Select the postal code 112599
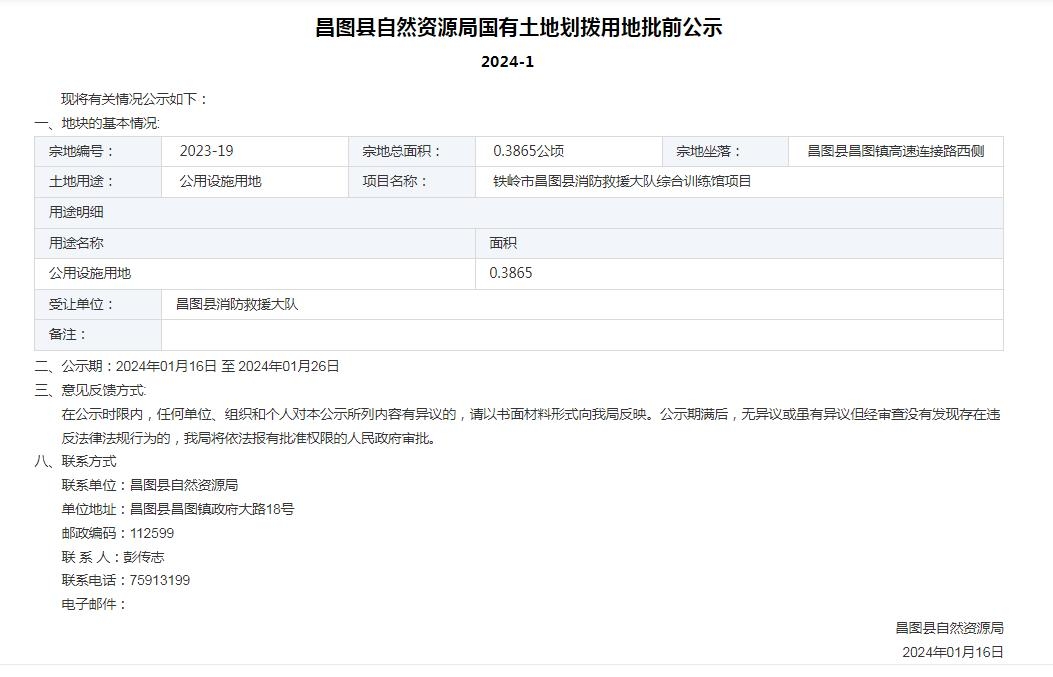Viewport: 1053px width, 677px height. click(152, 533)
